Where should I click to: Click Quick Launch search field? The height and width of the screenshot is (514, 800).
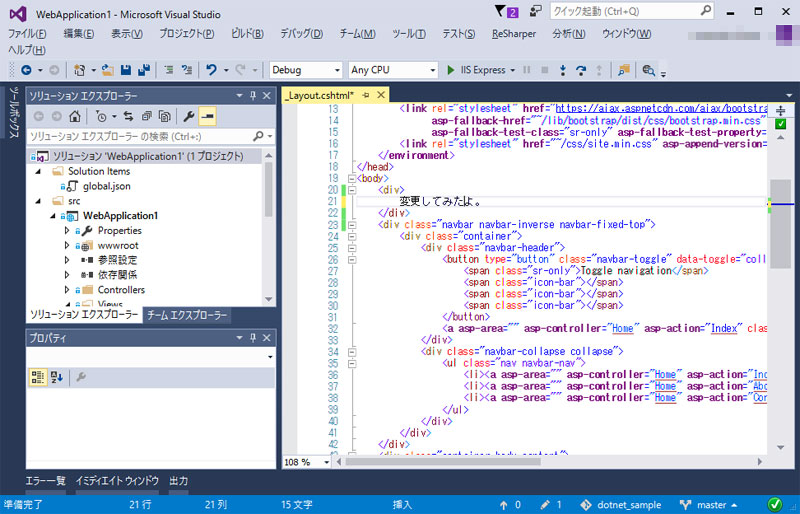tap(632, 11)
